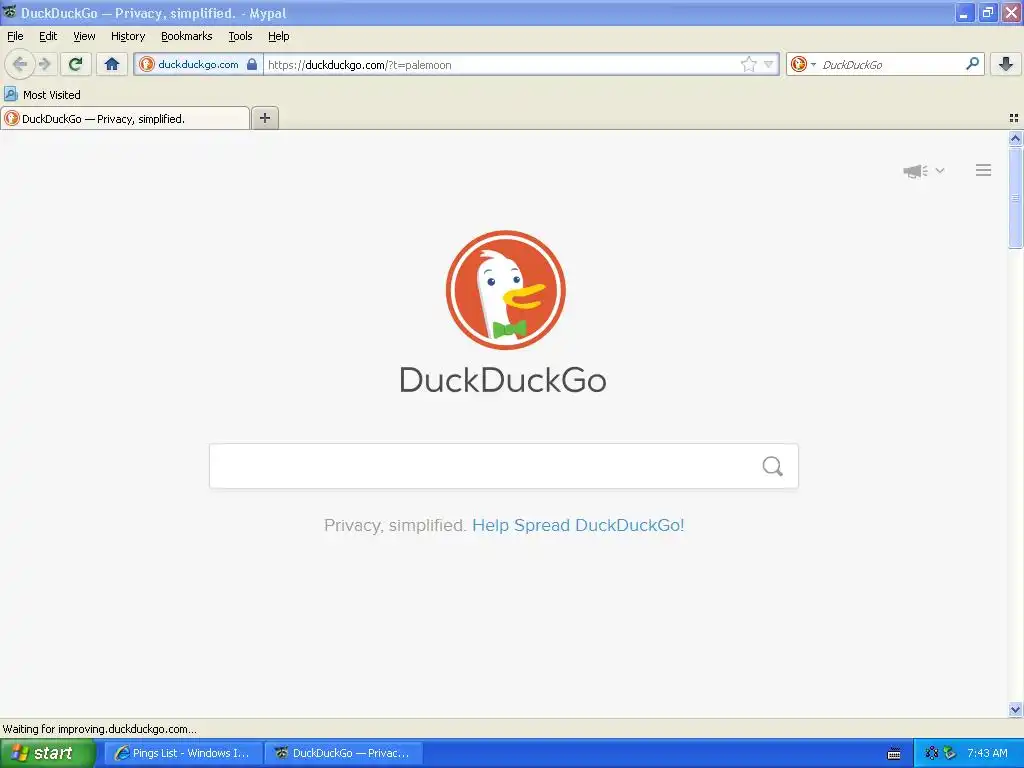This screenshot has height=768, width=1024.
Task: Click the Mypal raccoon title bar icon
Action: [9, 12]
